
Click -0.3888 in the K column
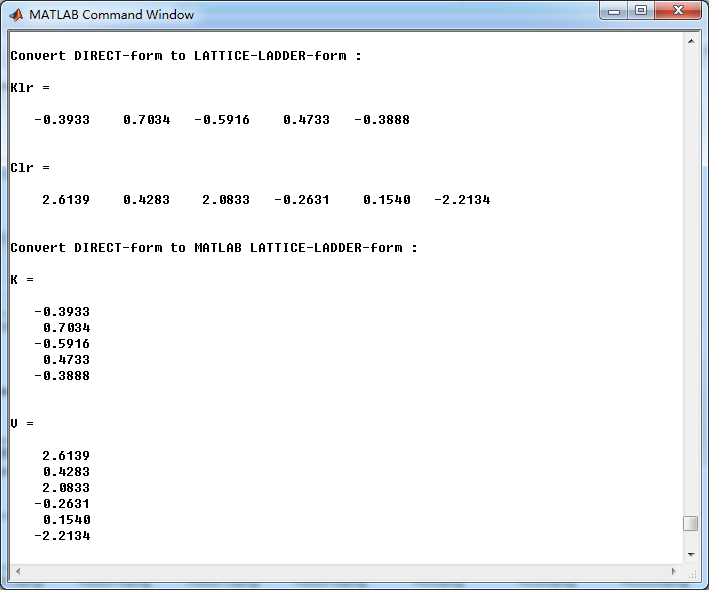(x=62, y=376)
